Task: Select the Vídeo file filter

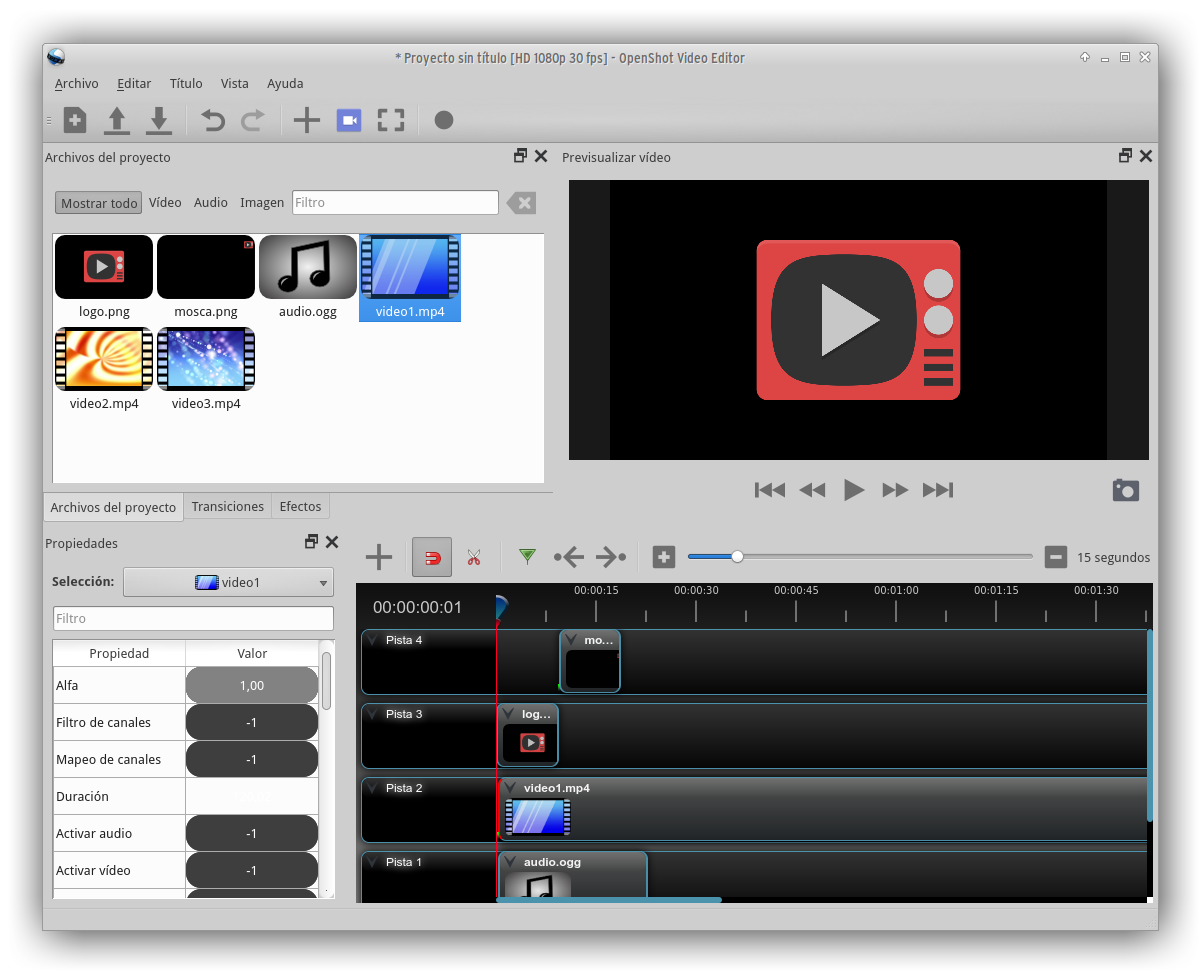Action: pyautogui.click(x=165, y=203)
